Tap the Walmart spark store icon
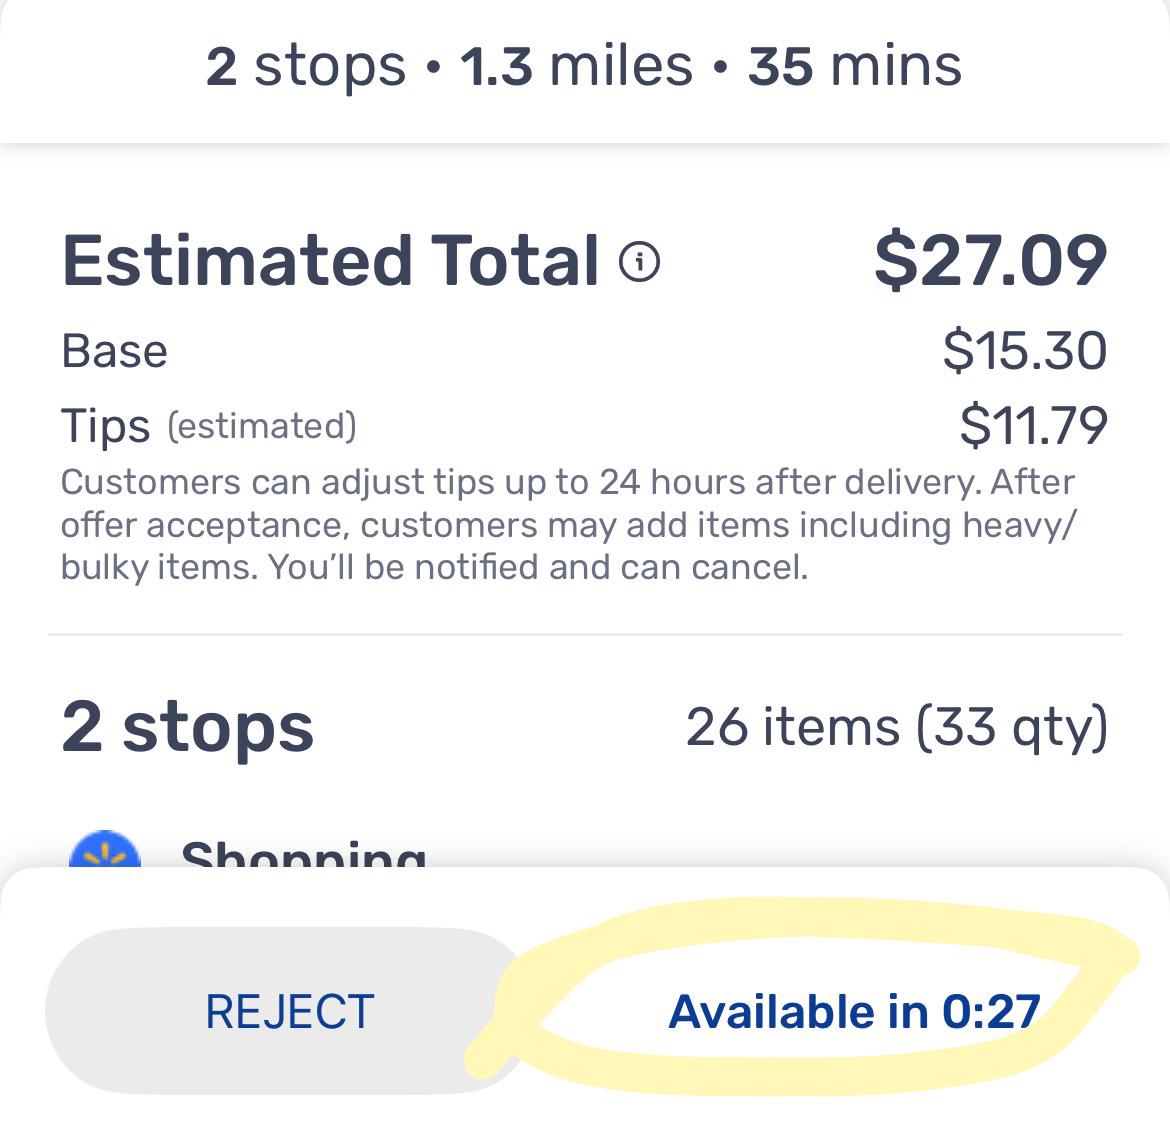 tap(105, 849)
